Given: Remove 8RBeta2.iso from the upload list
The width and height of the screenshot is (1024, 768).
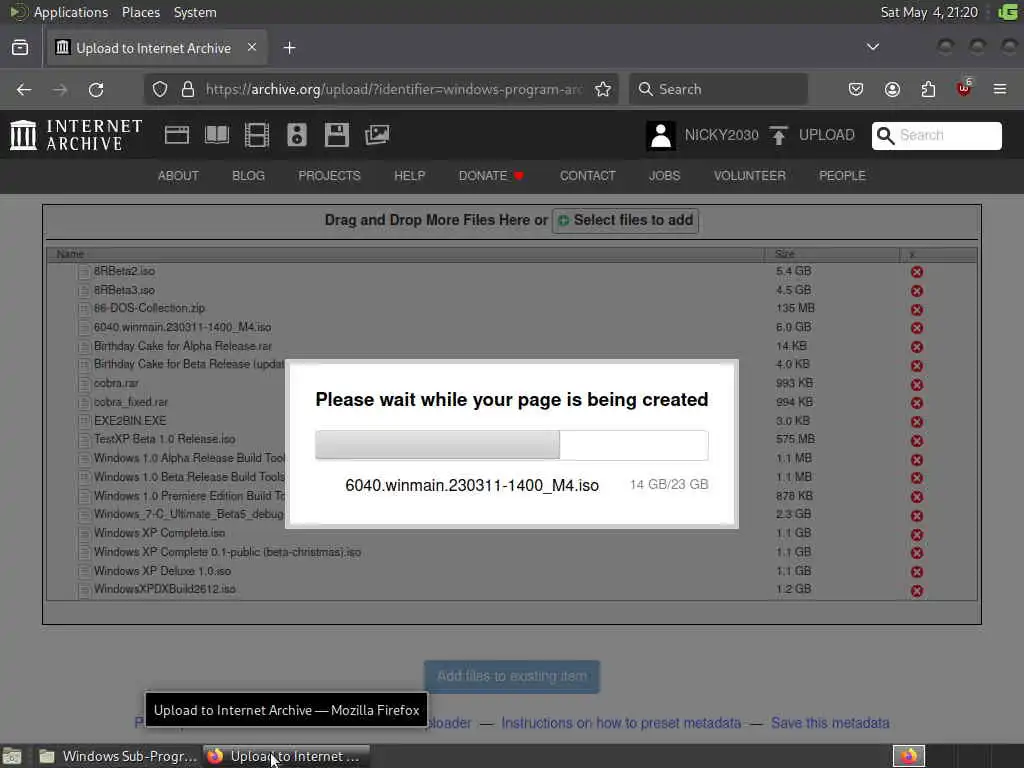Looking at the screenshot, I should click(x=917, y=272).
